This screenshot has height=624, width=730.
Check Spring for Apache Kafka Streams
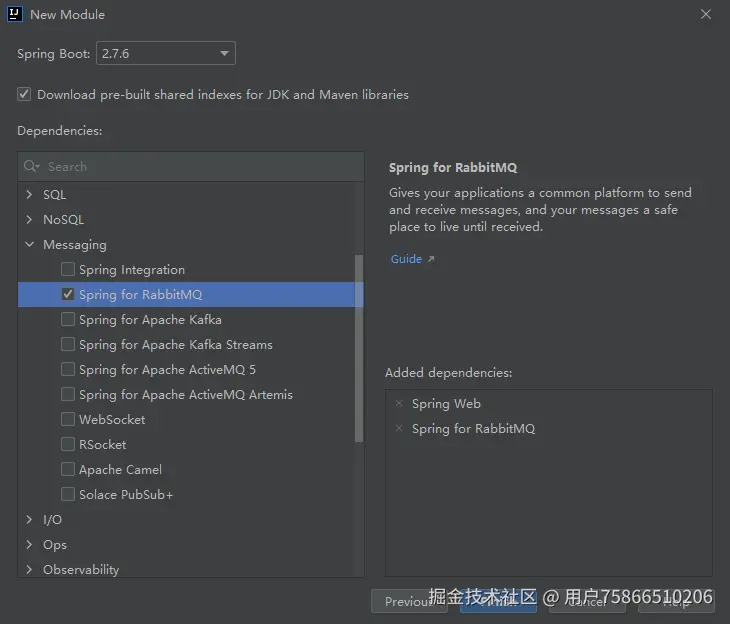pyautogui.click(x=68, y=344)
